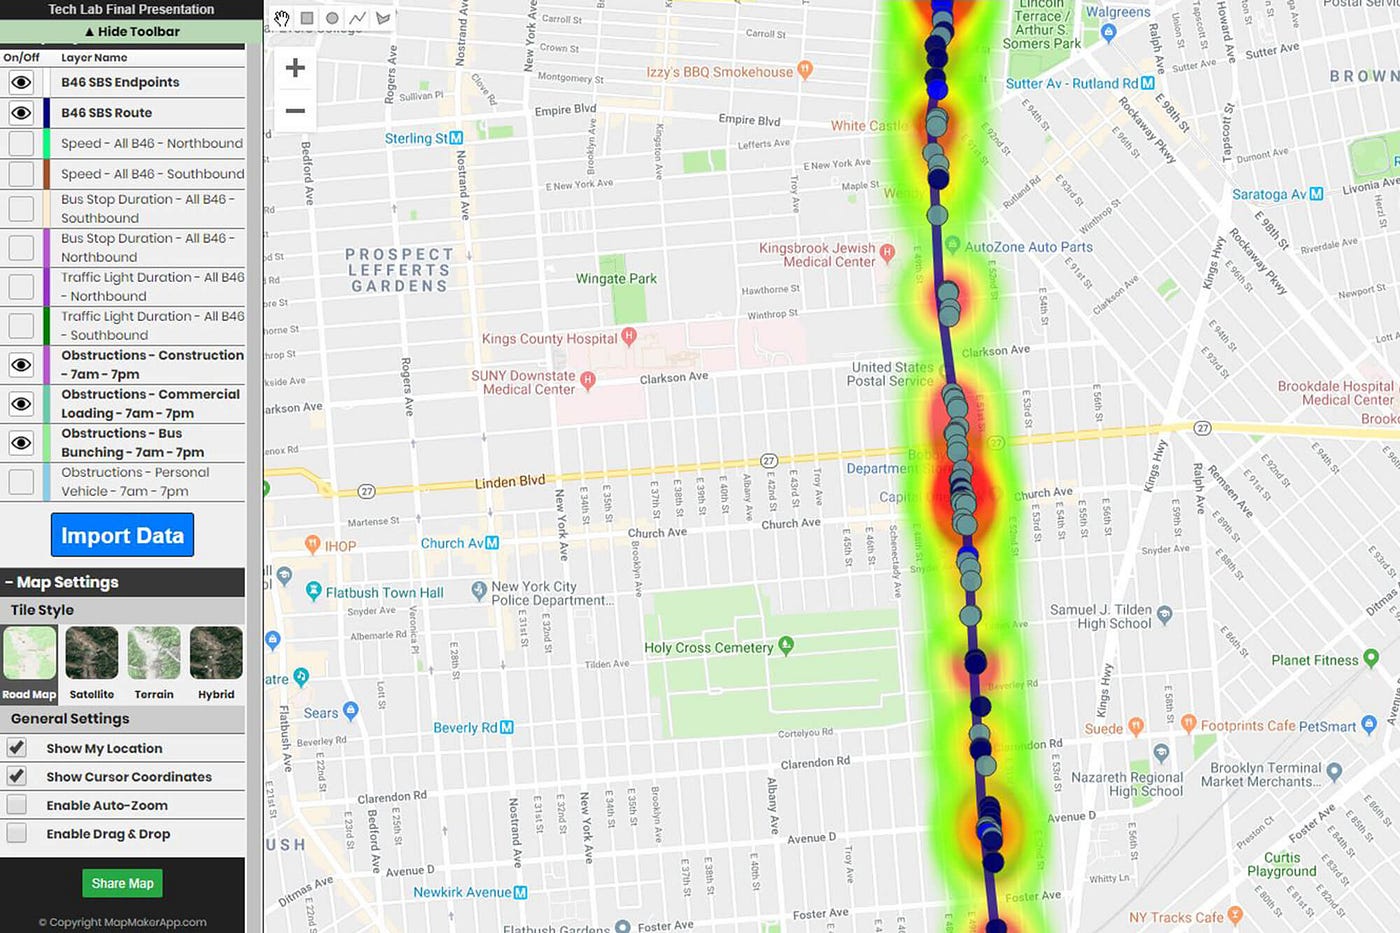Click the Sterling St subway marker

(456, 138)
